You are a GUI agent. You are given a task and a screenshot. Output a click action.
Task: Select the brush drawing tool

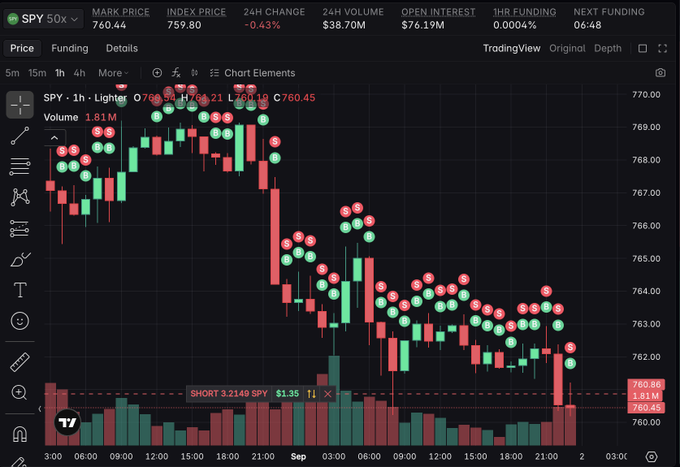20,259
